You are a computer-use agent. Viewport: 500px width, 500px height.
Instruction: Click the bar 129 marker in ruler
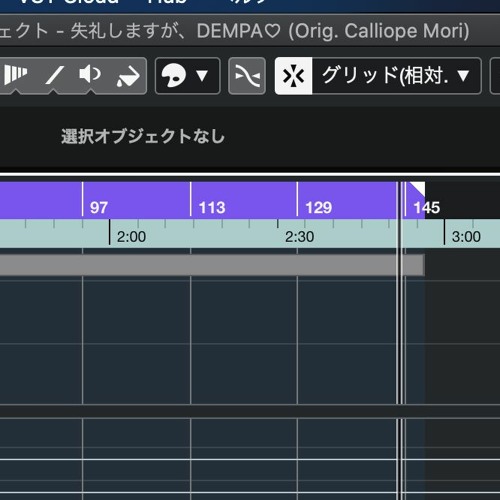click(319, 207)
